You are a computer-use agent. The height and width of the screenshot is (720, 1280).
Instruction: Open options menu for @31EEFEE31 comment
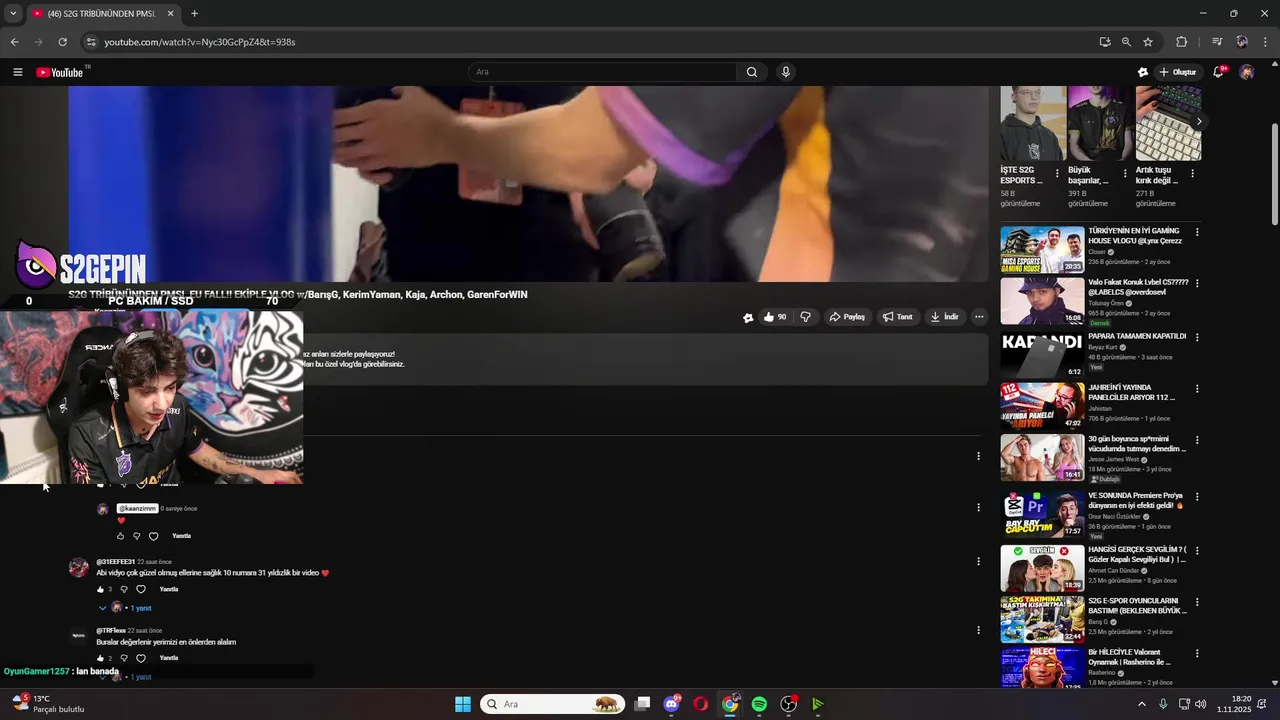[x=978, y=561]
